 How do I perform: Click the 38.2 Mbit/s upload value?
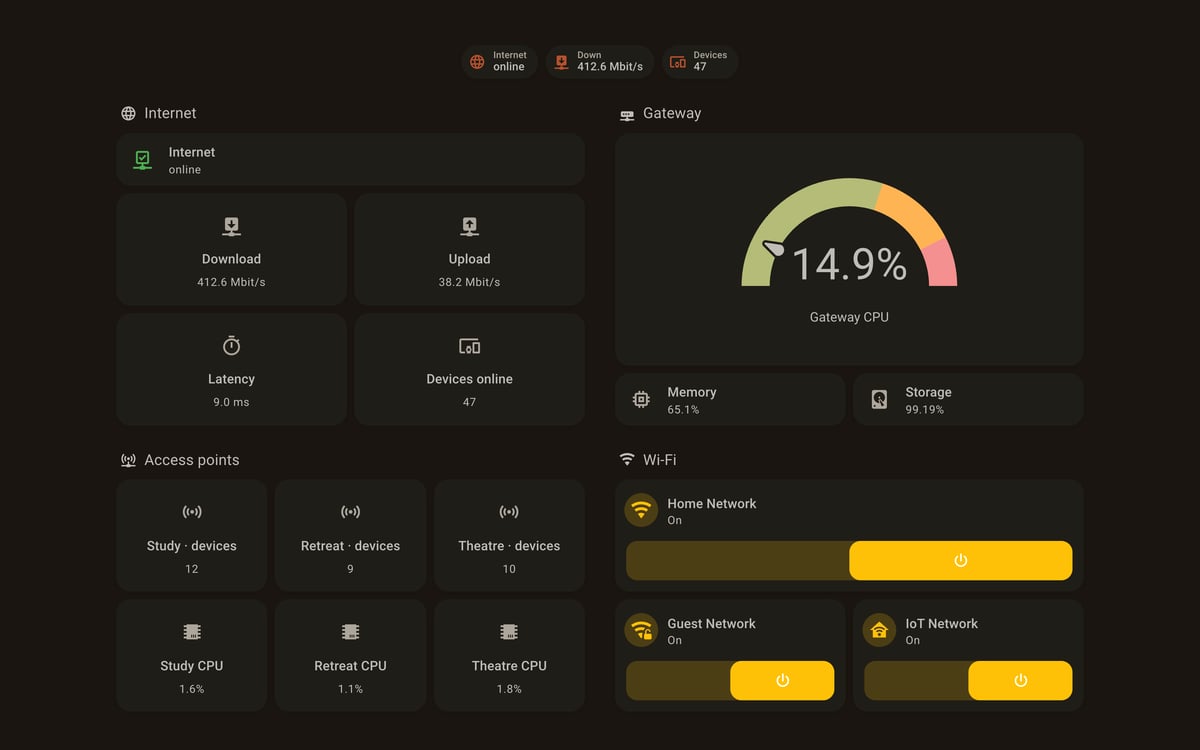point(469,282)
